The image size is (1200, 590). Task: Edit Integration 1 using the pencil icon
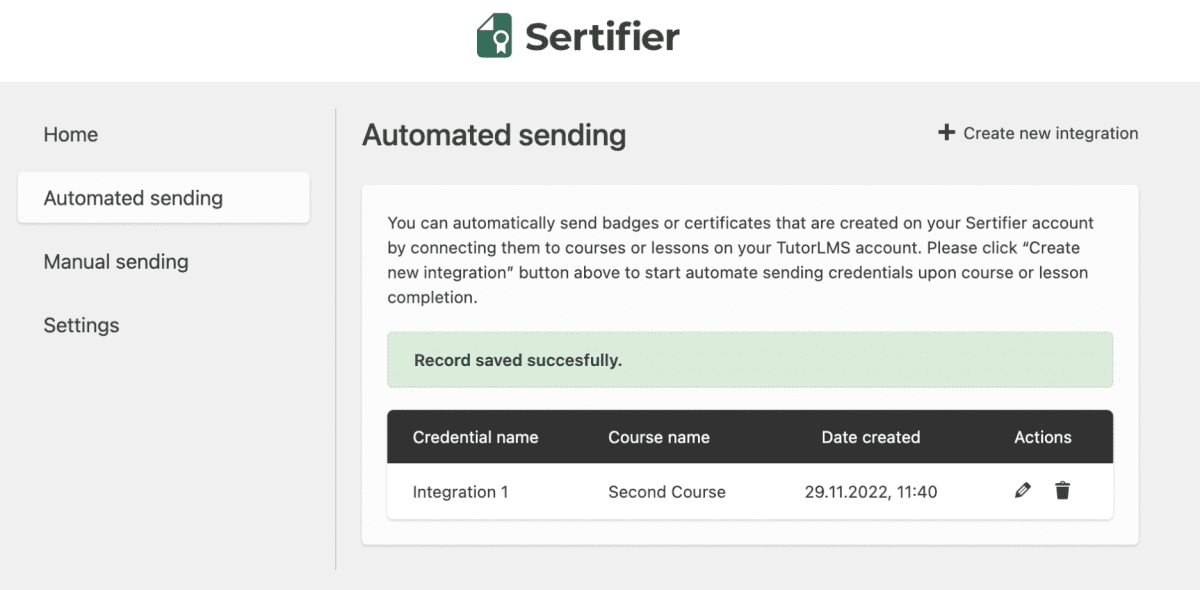tap(1022, 491)
